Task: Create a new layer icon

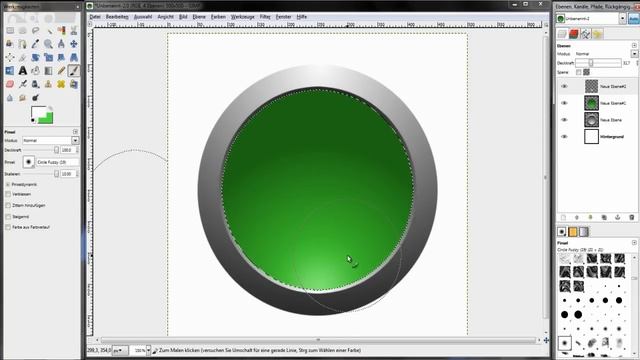Action: (563, 218)
